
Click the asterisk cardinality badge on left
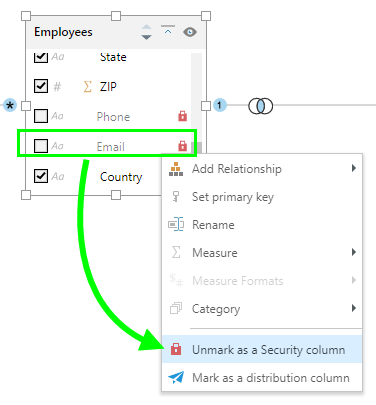10,105
